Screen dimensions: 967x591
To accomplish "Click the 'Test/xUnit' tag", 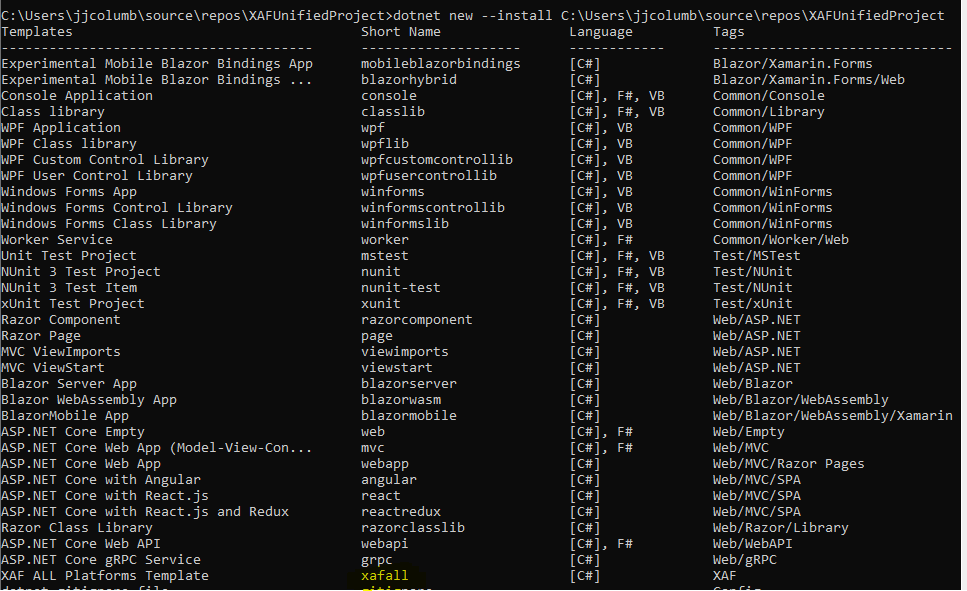I will [753, 304].
